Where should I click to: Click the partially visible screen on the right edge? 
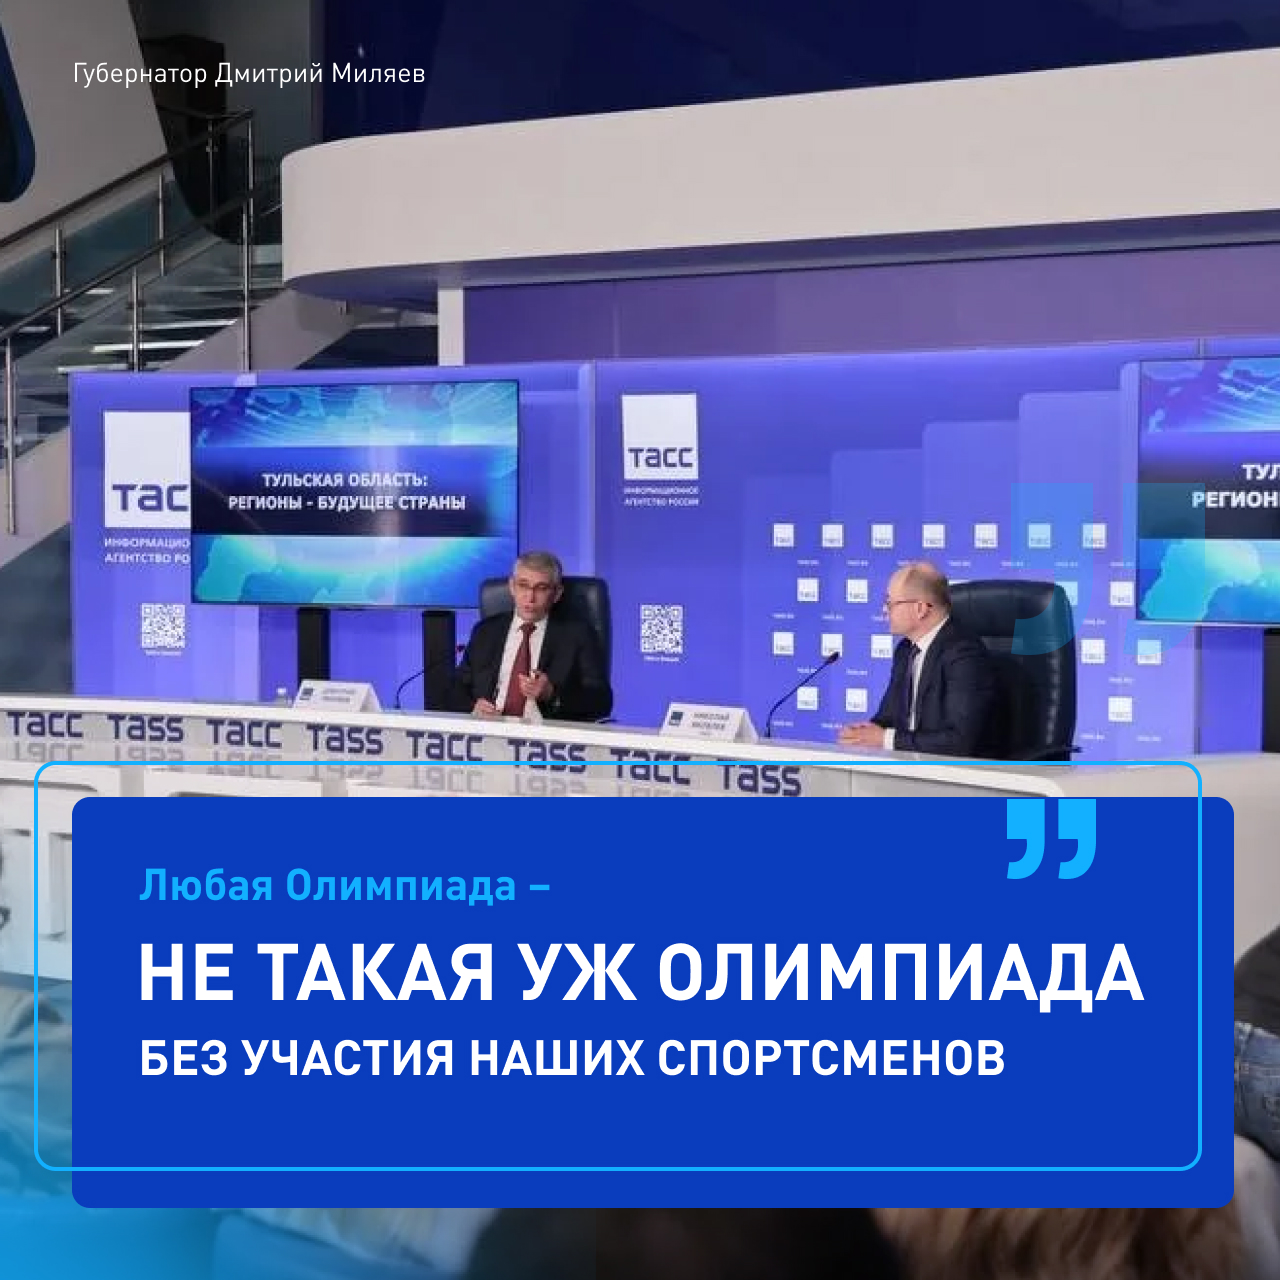point(1210,492)
